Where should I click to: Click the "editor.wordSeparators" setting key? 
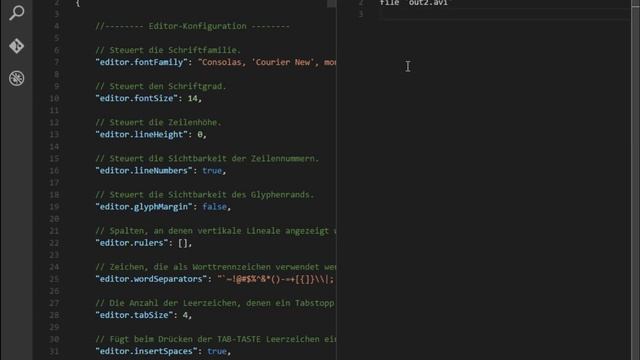(151, 279)
